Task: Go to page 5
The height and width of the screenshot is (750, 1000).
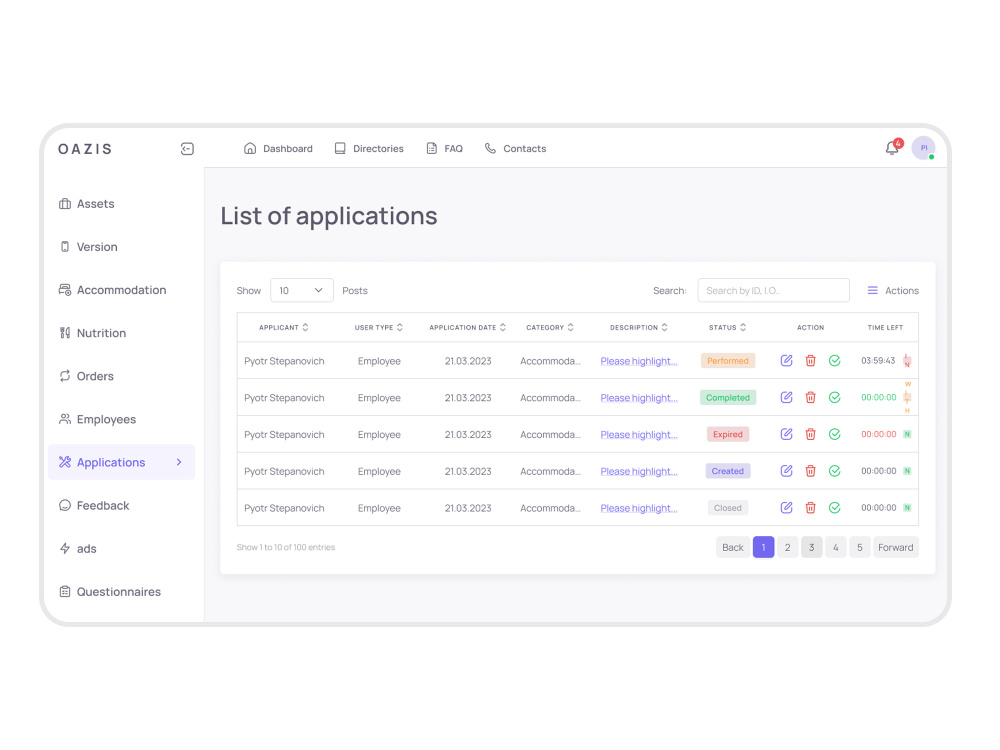Action: point(860,547)
